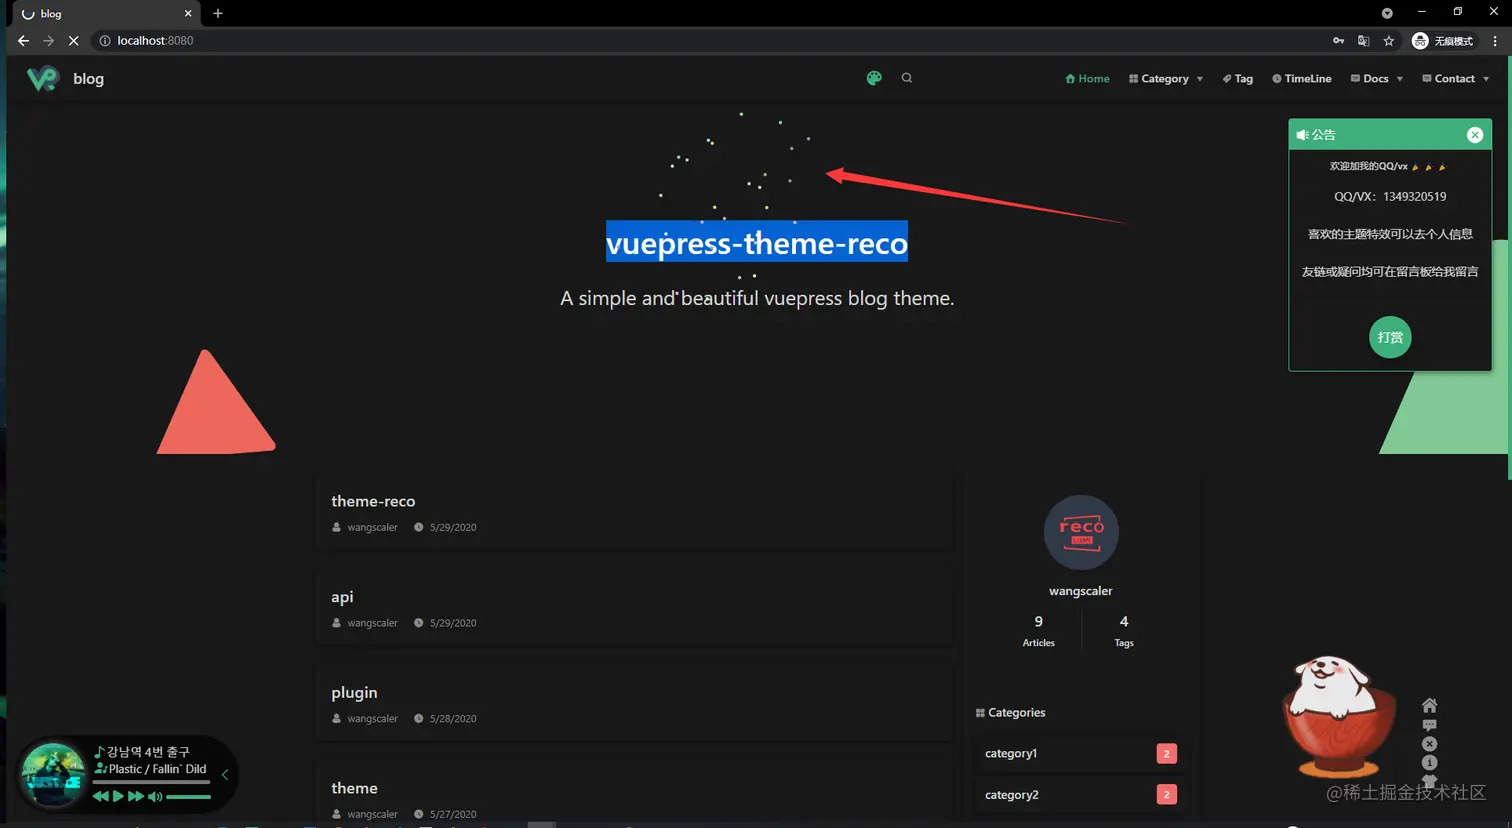The width and height of the screenshot is (1512, 828).
Task: Click the site info icon in address bar
Action: pyautogui.click(x=104, y=41)
